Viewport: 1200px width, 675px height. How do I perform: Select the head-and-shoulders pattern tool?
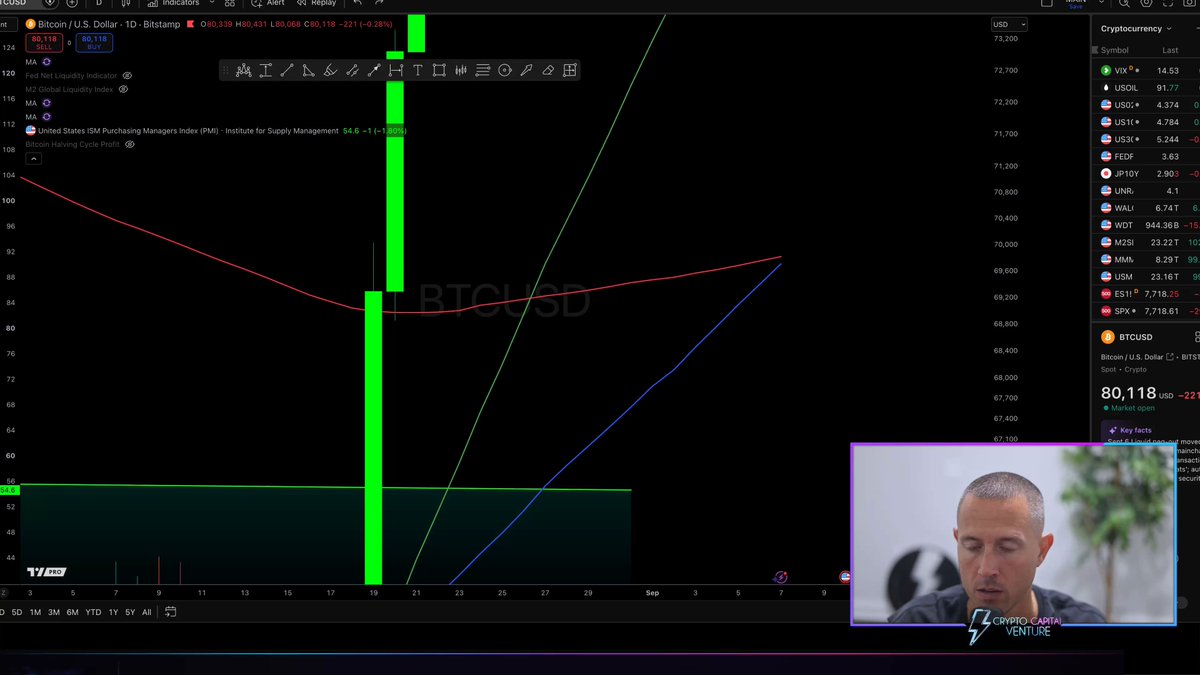click(x=243, y=70)
